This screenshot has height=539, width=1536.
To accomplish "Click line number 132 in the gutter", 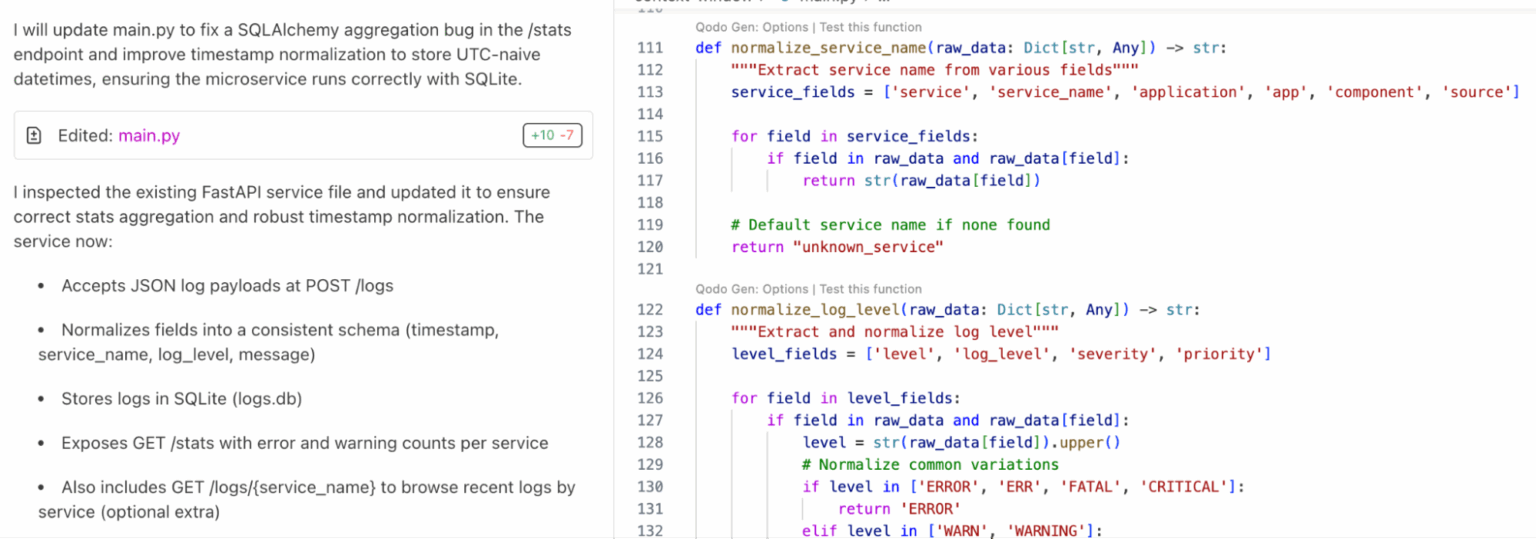I will [x=649, y=531].
